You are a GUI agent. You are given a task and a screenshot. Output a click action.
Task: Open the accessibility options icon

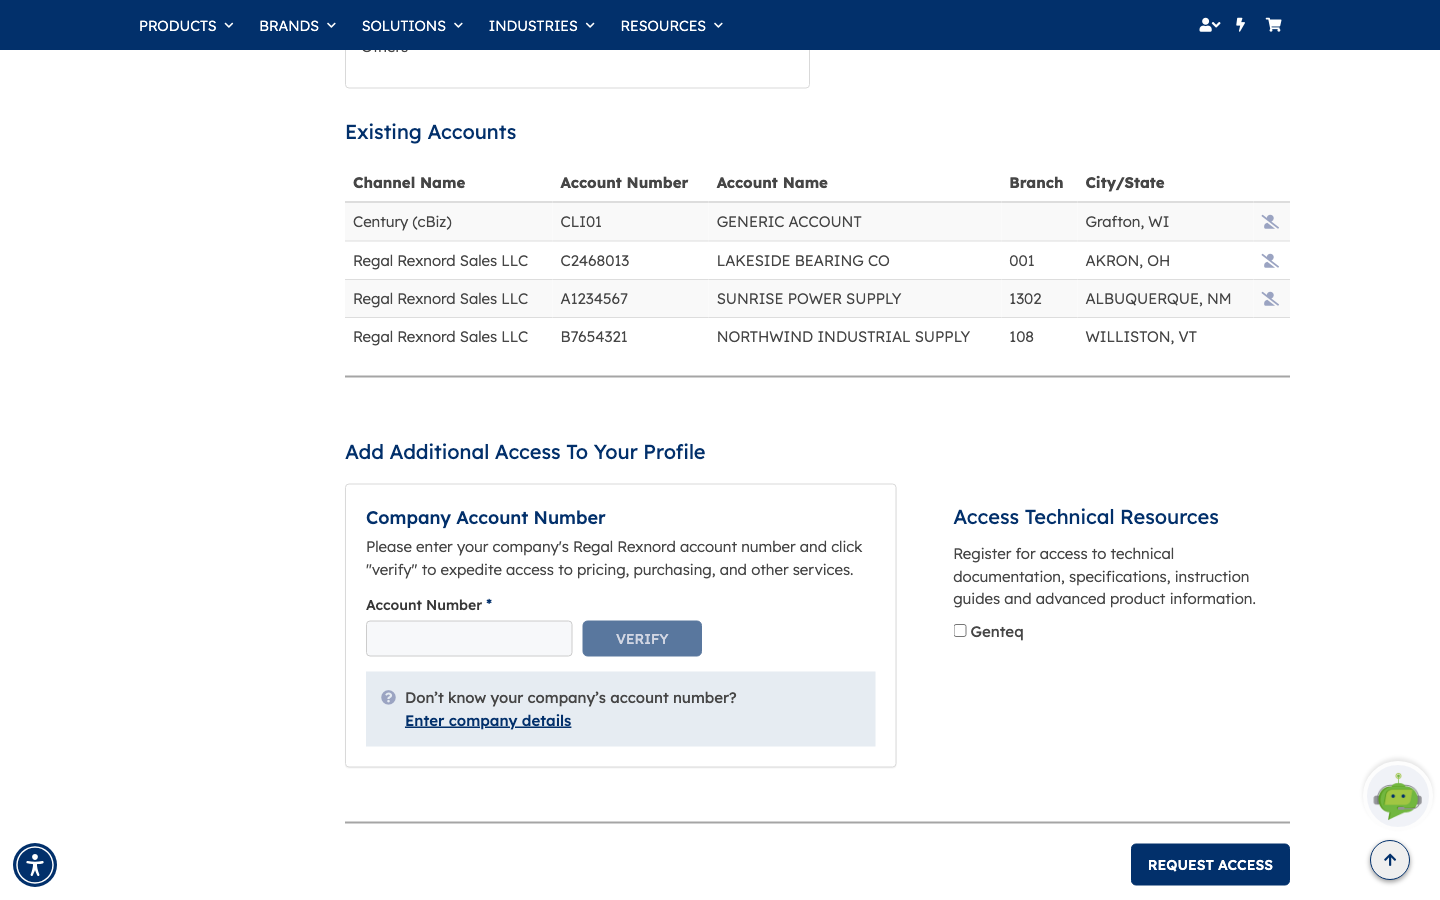click(x=35, y=865)
